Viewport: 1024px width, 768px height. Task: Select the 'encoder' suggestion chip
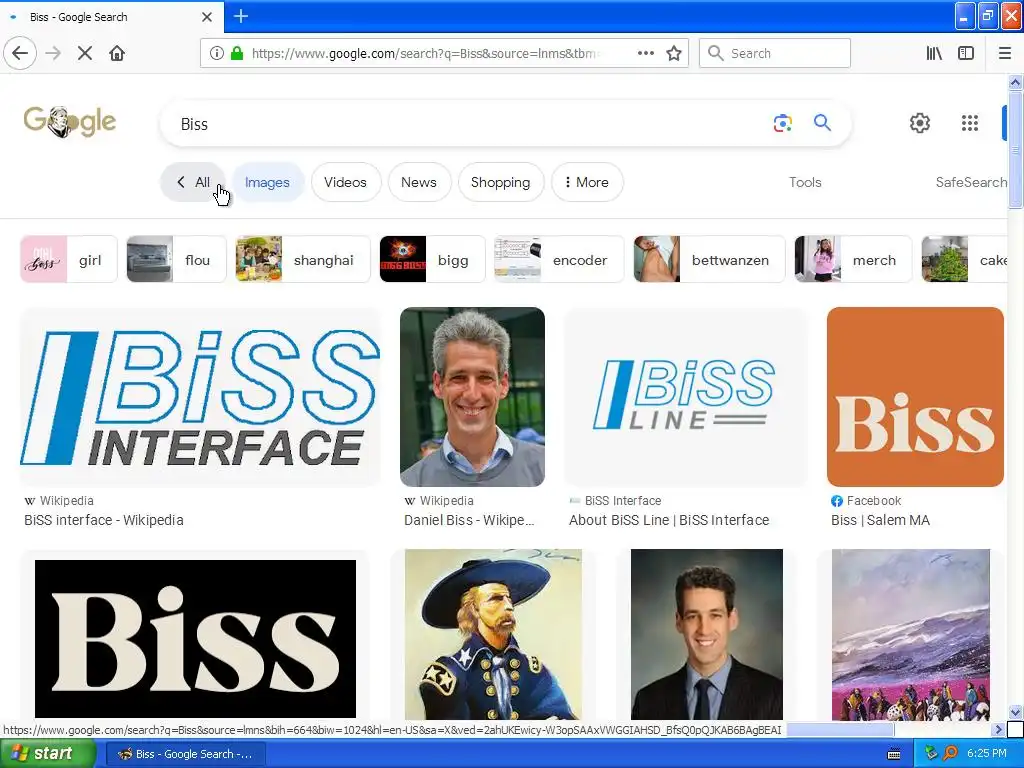[559, 259]
